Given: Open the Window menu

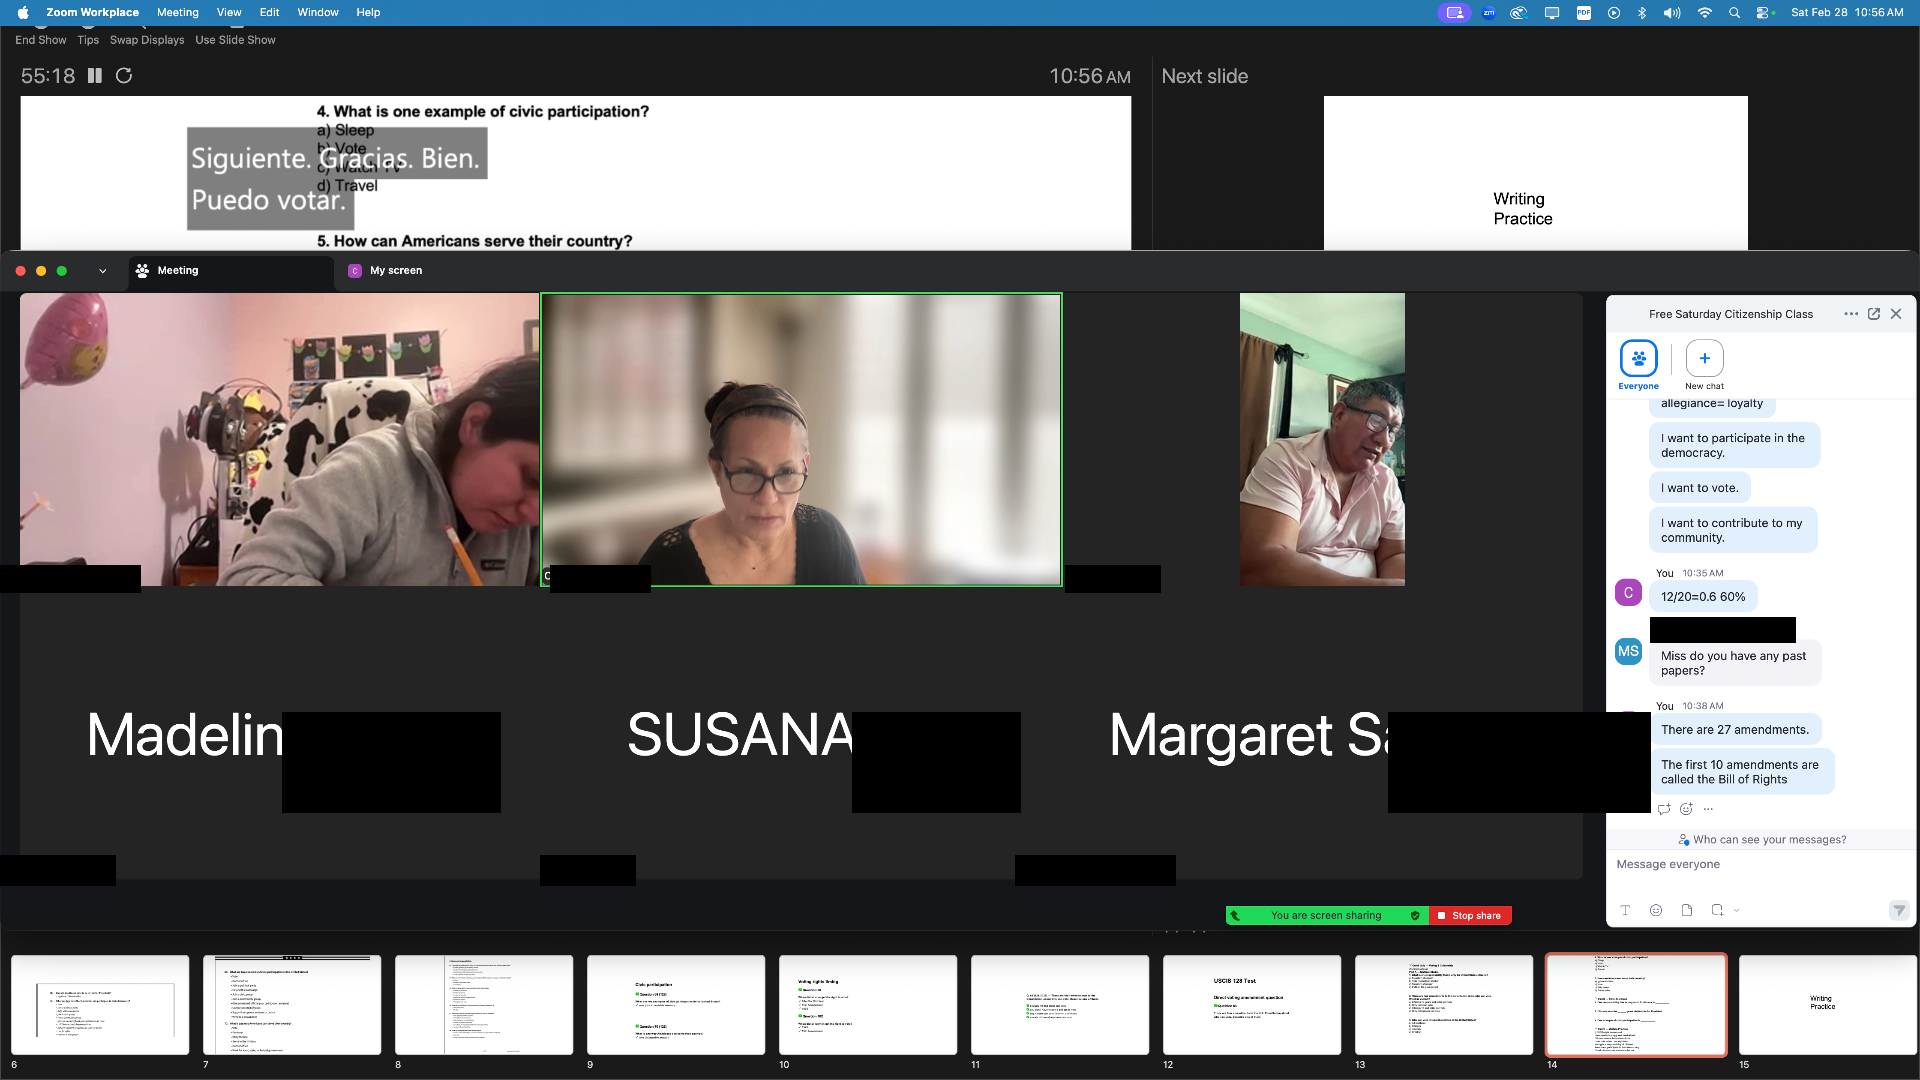Looking at the screenshot, I should pos(318,12).
